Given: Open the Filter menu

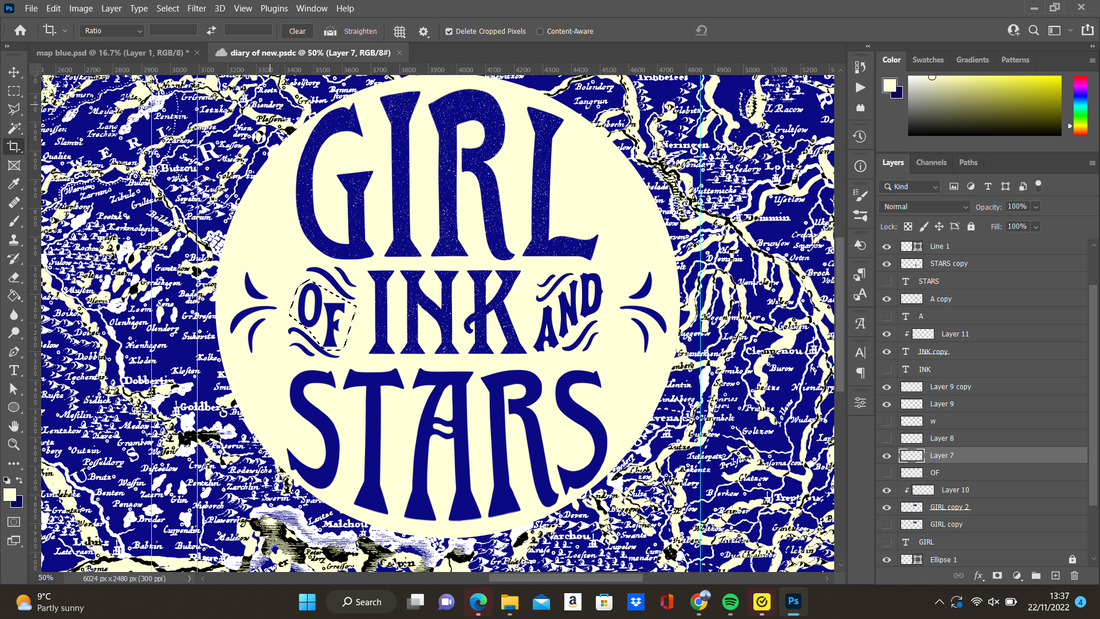Looking at the screenshot, I should tap(196, 8).
